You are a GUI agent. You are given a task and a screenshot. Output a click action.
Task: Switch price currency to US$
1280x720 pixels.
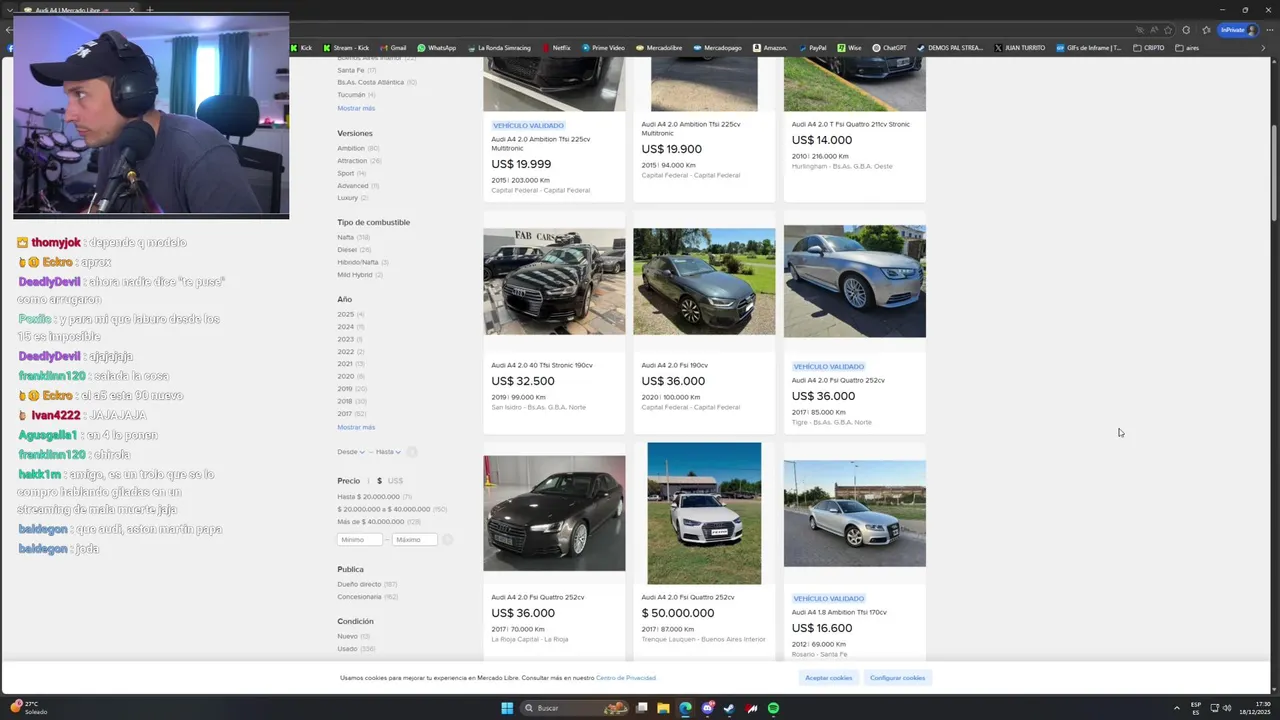[x=395, y=481]
